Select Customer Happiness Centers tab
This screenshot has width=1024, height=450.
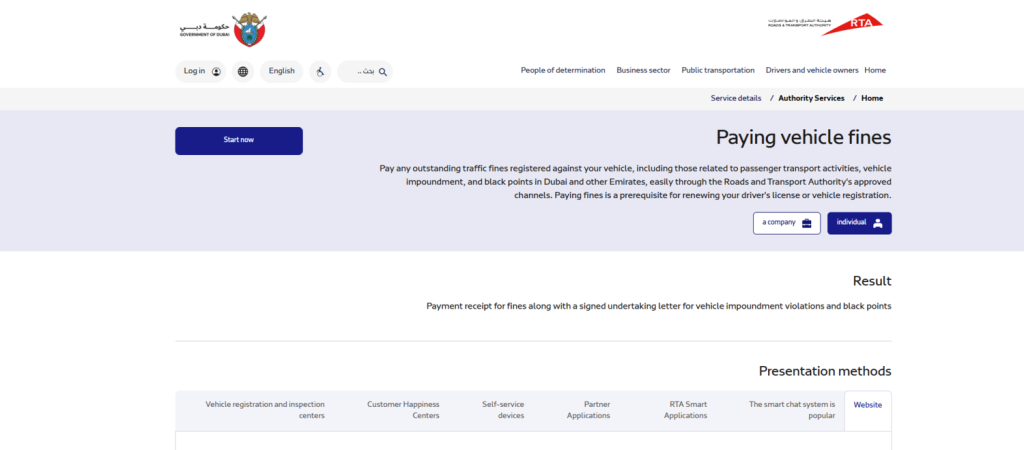click(403, 410)
